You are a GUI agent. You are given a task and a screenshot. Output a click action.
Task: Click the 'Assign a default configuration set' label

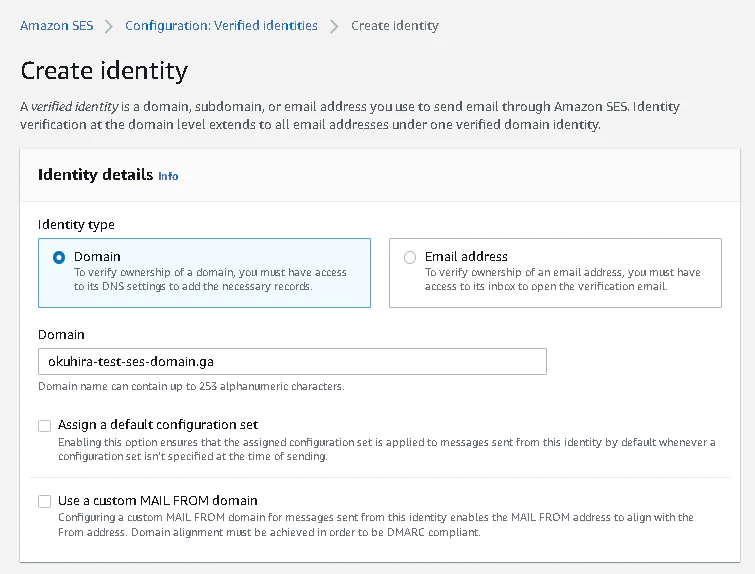[x=158, y=425]
